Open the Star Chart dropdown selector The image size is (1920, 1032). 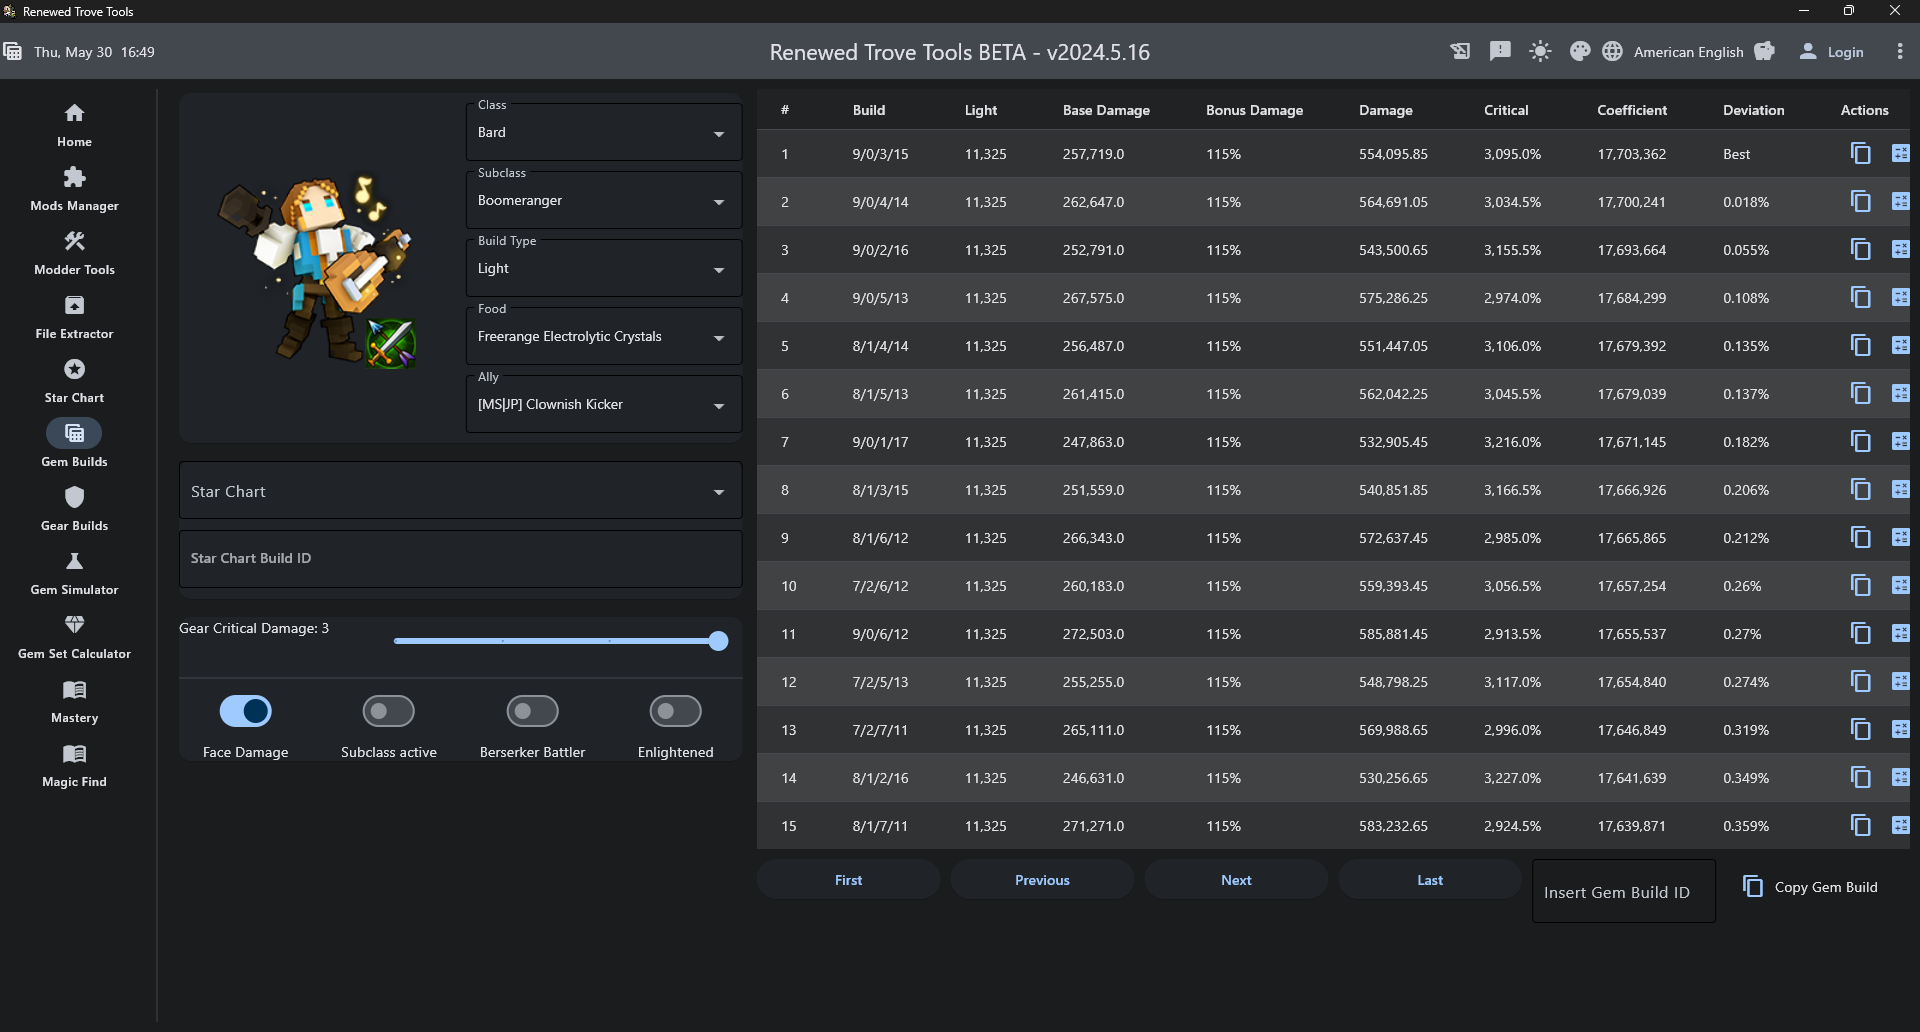(x=460, y=491)
